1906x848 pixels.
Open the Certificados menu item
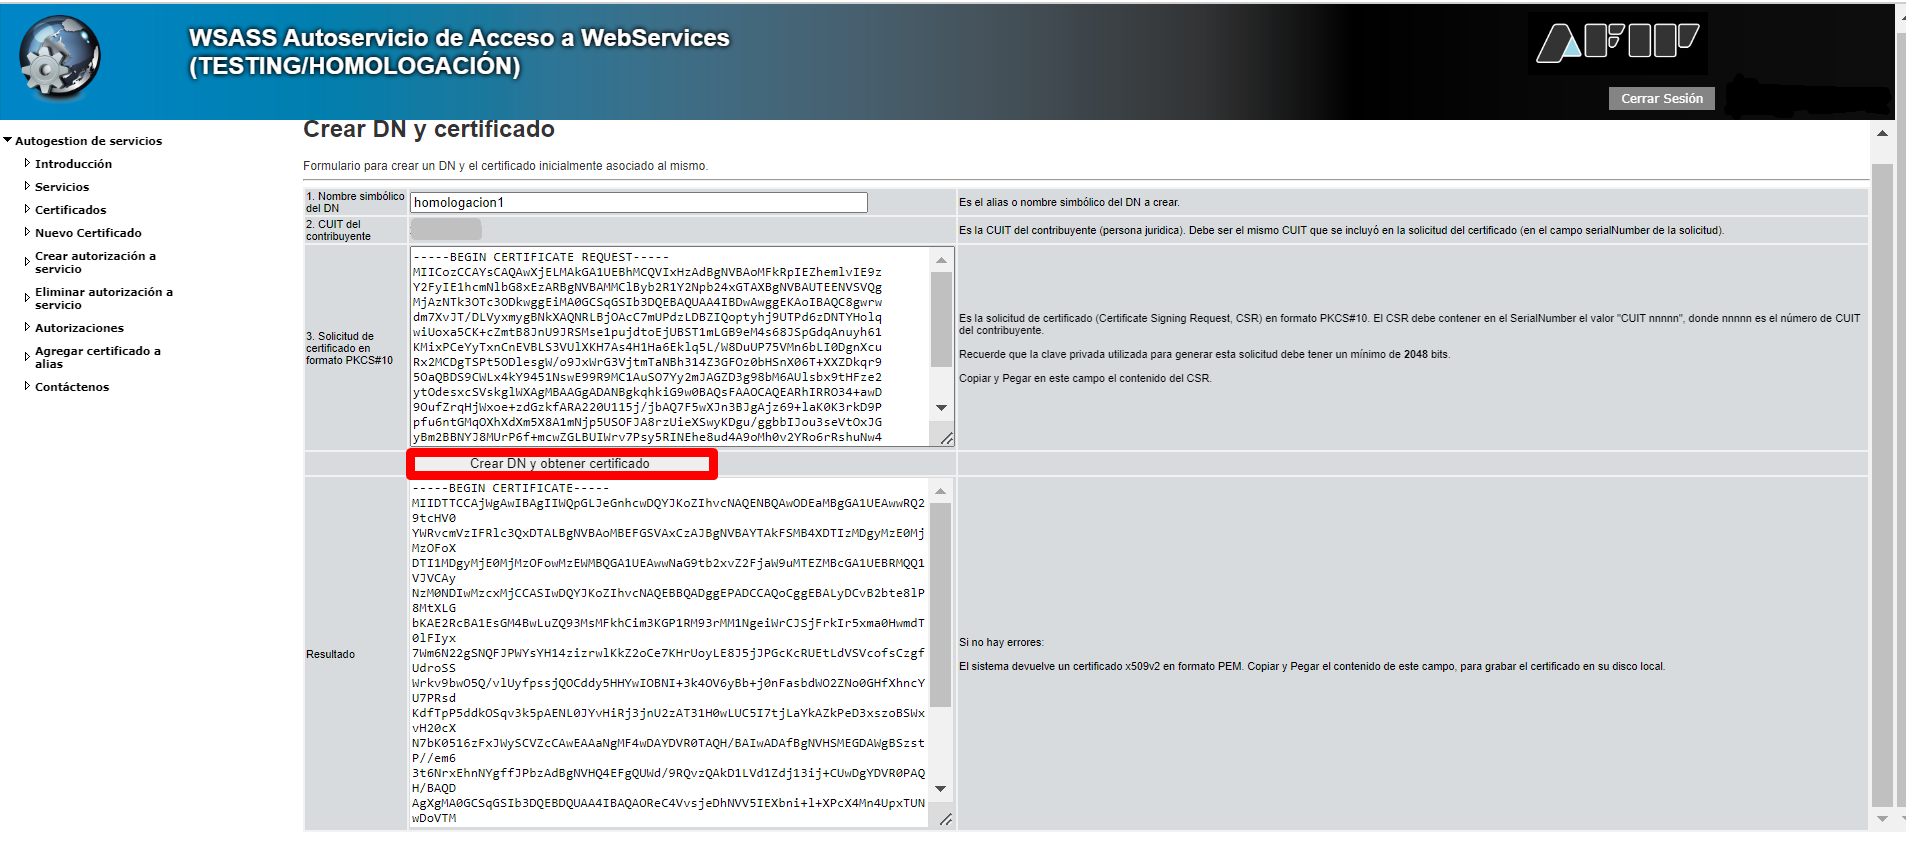point(70,210)
